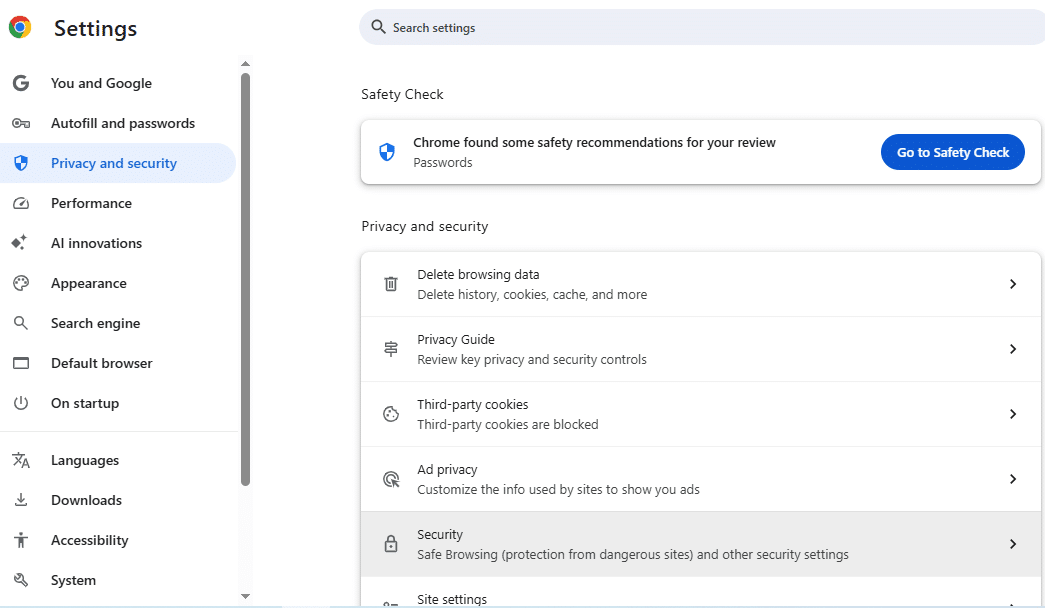Click the Performance gauge icon
This screenshot has height=608, width=1045.
click(20, 203)
